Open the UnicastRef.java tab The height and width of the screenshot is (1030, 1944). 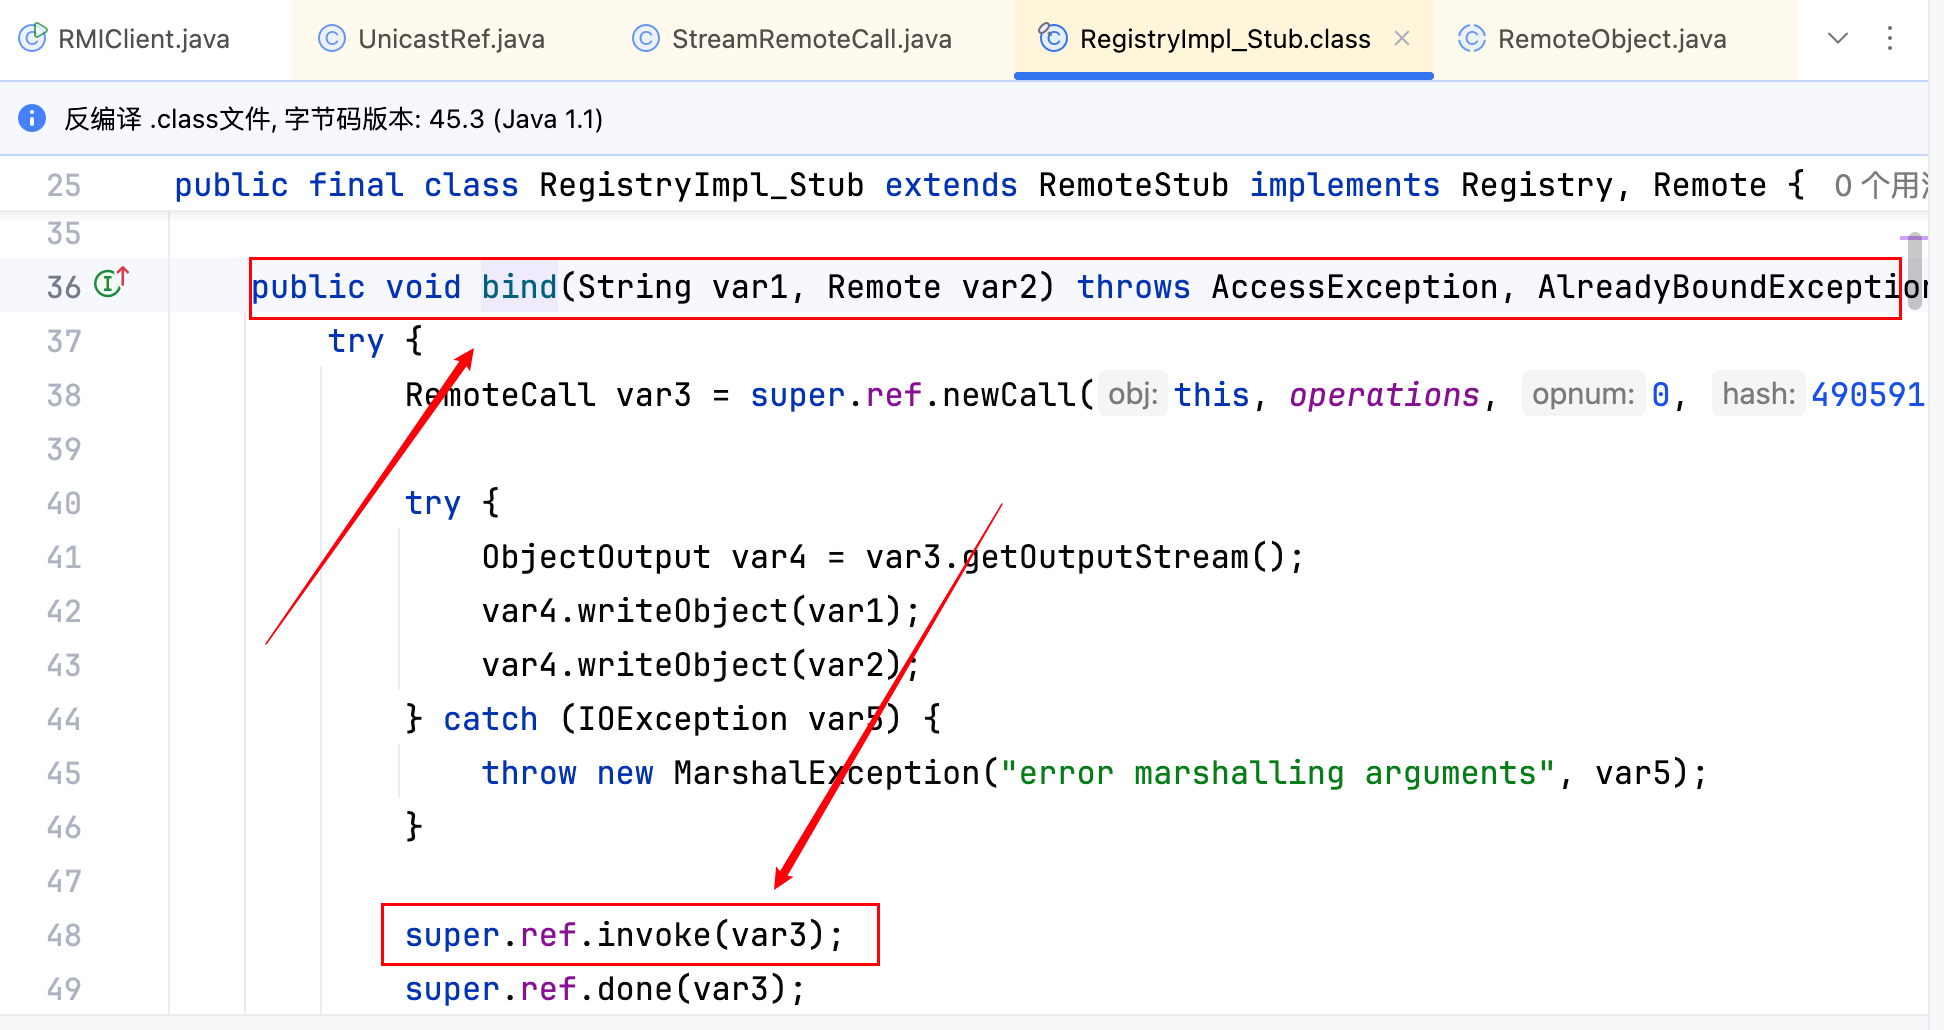click(x=450, y=39)
